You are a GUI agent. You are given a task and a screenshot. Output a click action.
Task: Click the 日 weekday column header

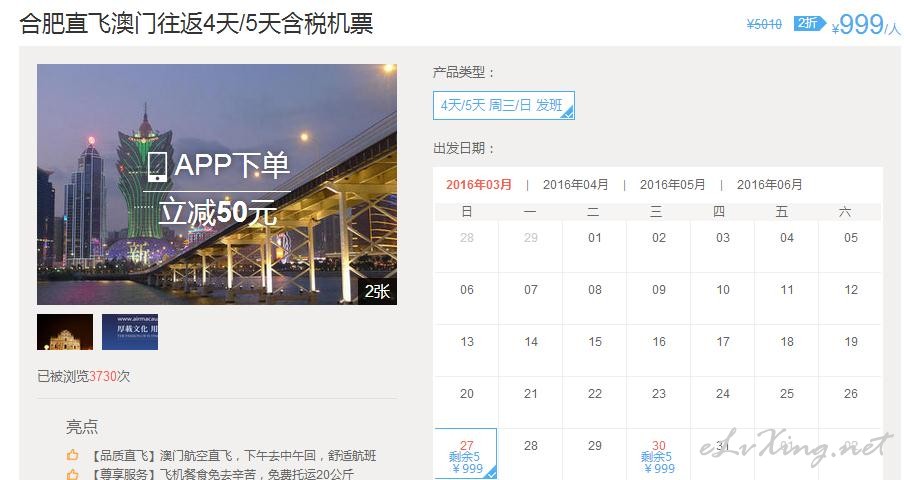click(x=466, y=211)
